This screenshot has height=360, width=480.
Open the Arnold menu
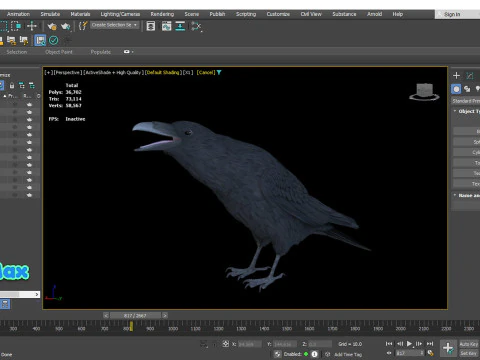[374, 14]
